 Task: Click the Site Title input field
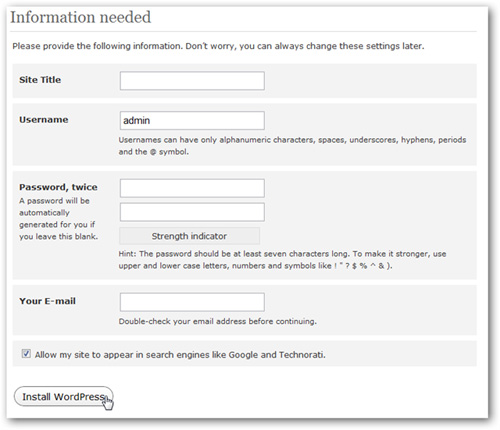192,81
